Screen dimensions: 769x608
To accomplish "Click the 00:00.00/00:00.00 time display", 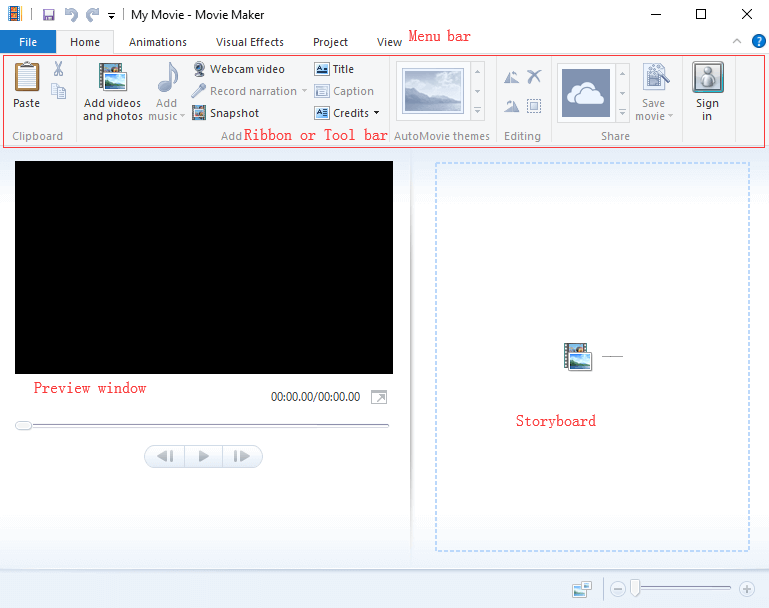I will (x=315, y=397).
